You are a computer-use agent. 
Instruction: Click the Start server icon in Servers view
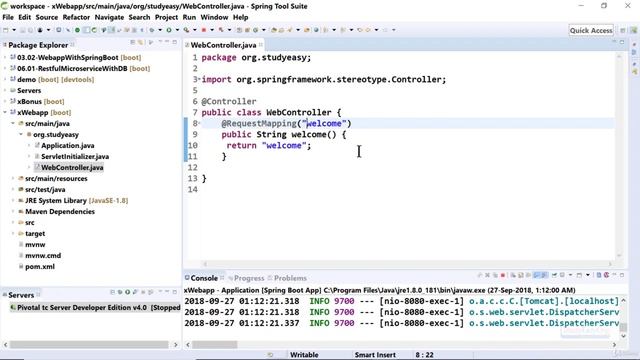pyautogui.click(x=128, y=292)
